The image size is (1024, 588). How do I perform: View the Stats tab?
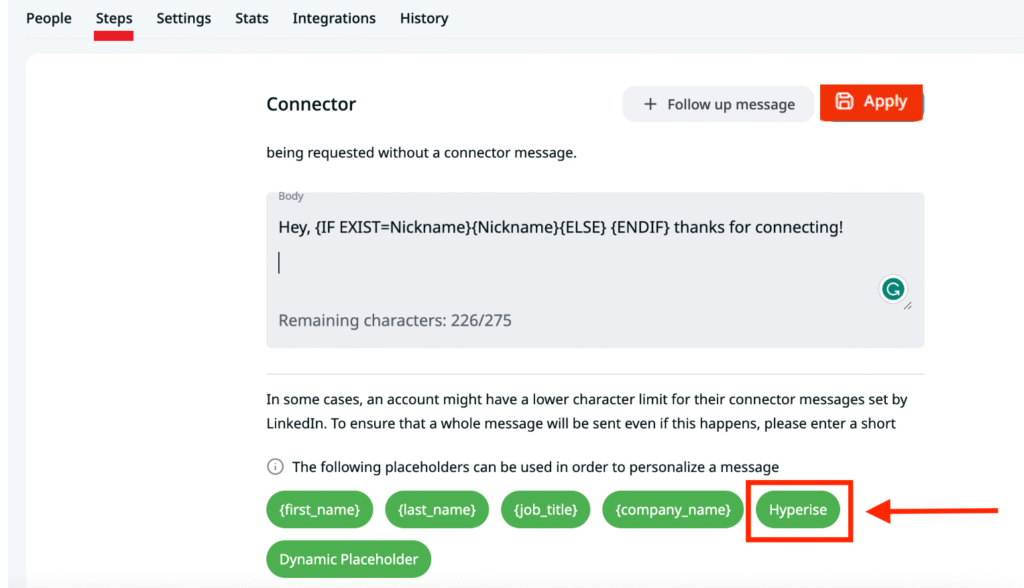point(252,18)
